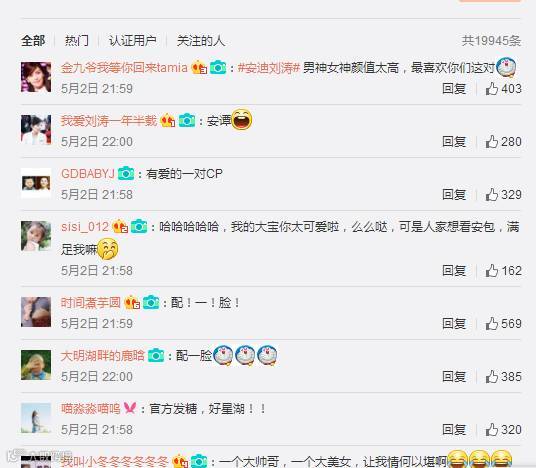
Task: Click 回复 on 官方发糖 comment
Action: pyautogui.click(x=454, y=429)
